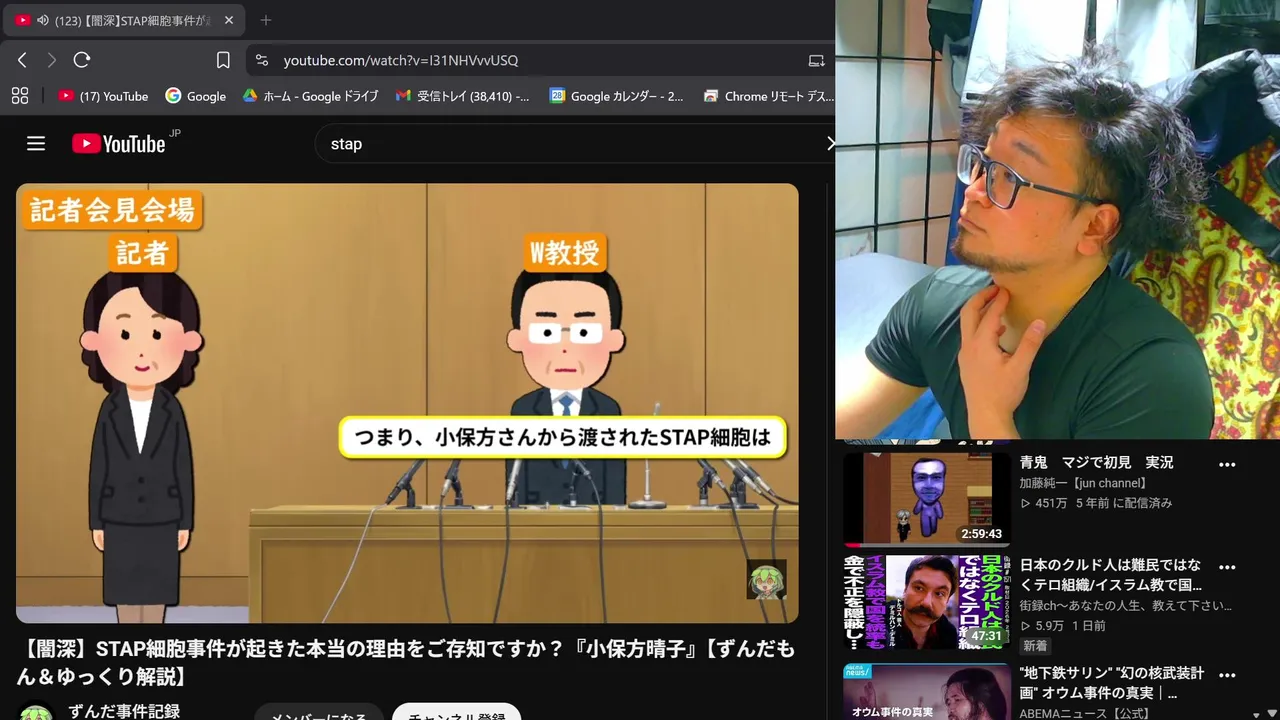Click the browser back arrow

pos(22,60)
